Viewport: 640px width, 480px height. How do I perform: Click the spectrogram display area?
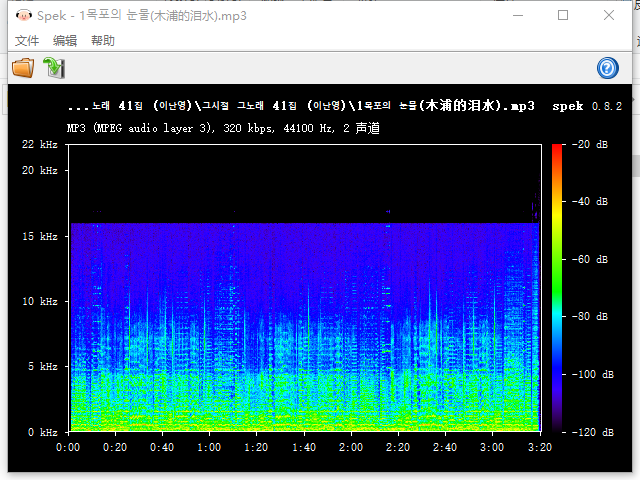coord(305,288)
